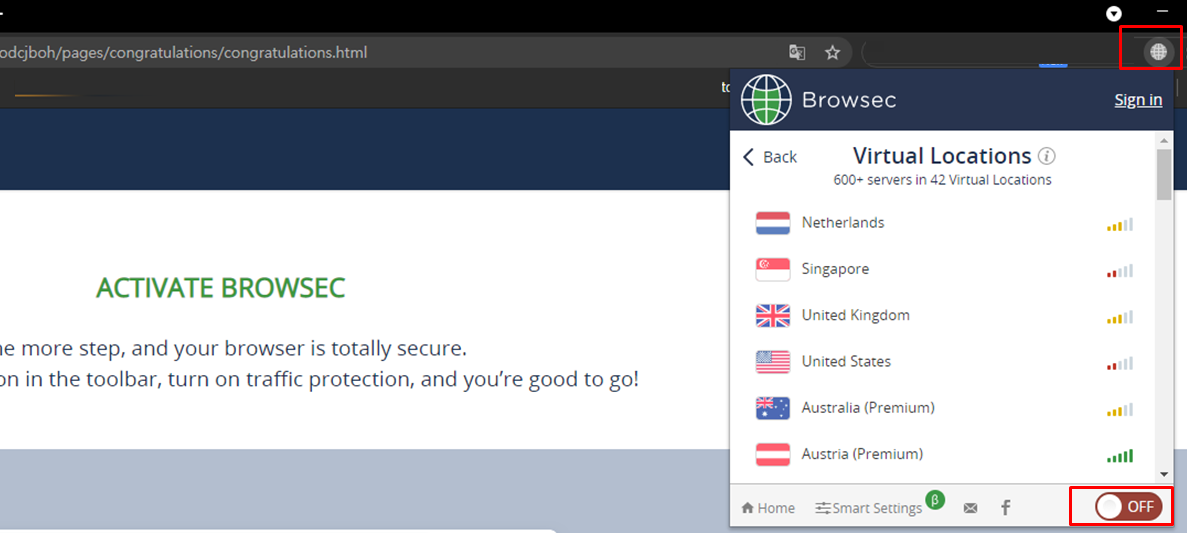Click the Australia flag icon
Viewport: 1187px width, 533px height.
[772, 408]
